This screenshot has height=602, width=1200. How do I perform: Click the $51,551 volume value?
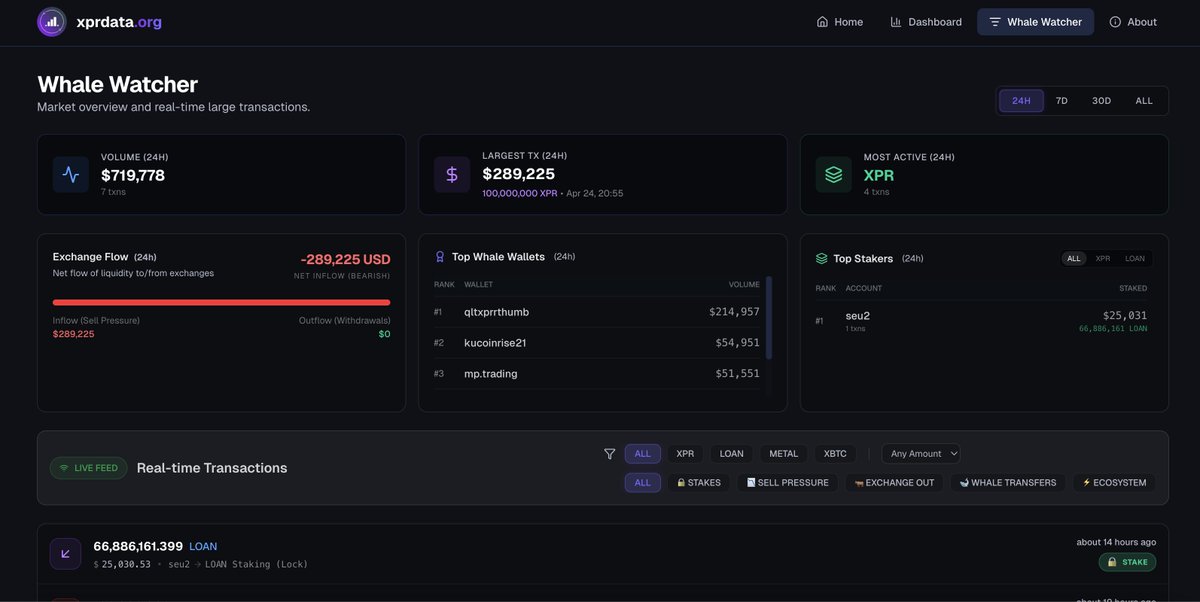point(737,374)
